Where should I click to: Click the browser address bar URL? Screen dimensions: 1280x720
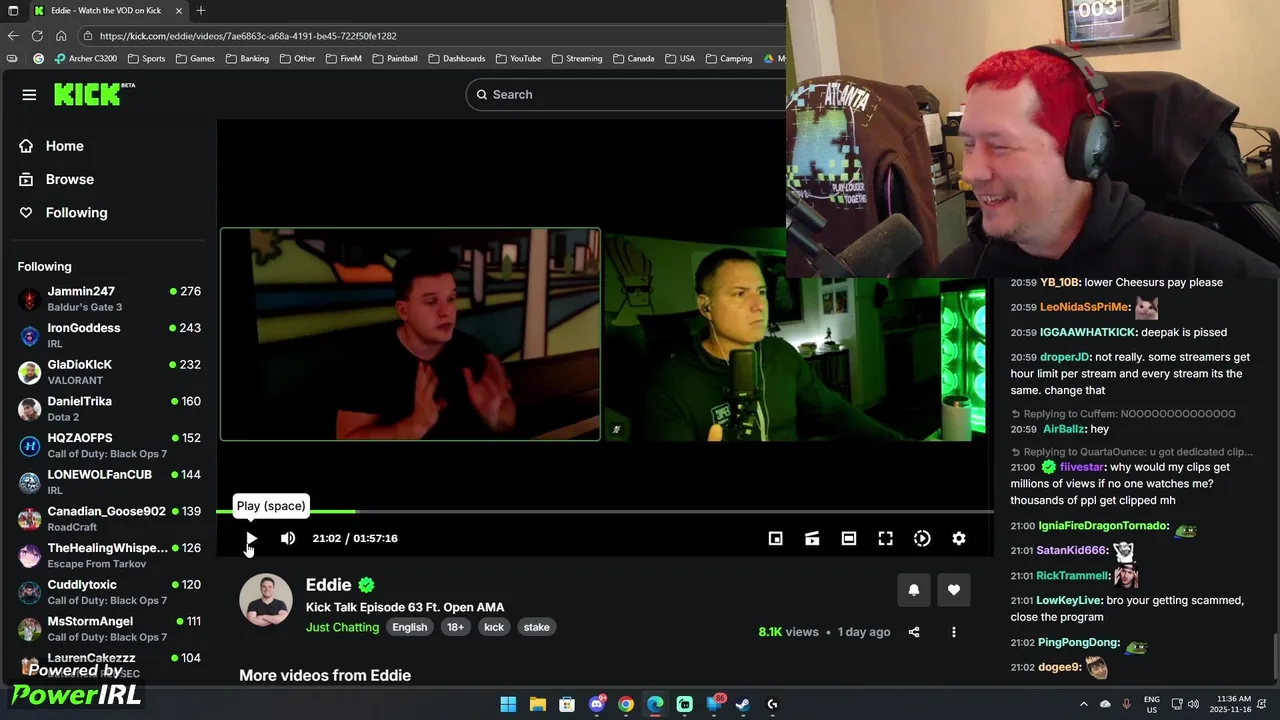pos(248,36)
